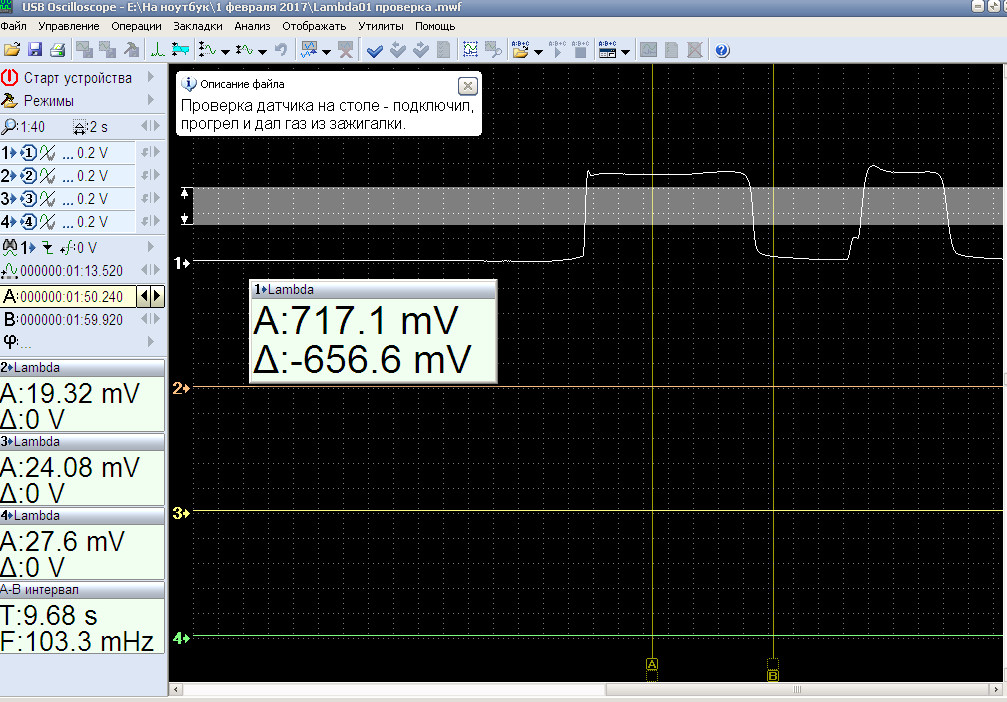Close the Описание файла note popup
The height and width of the screenshot is (702, 1007).
pos(466,85)
